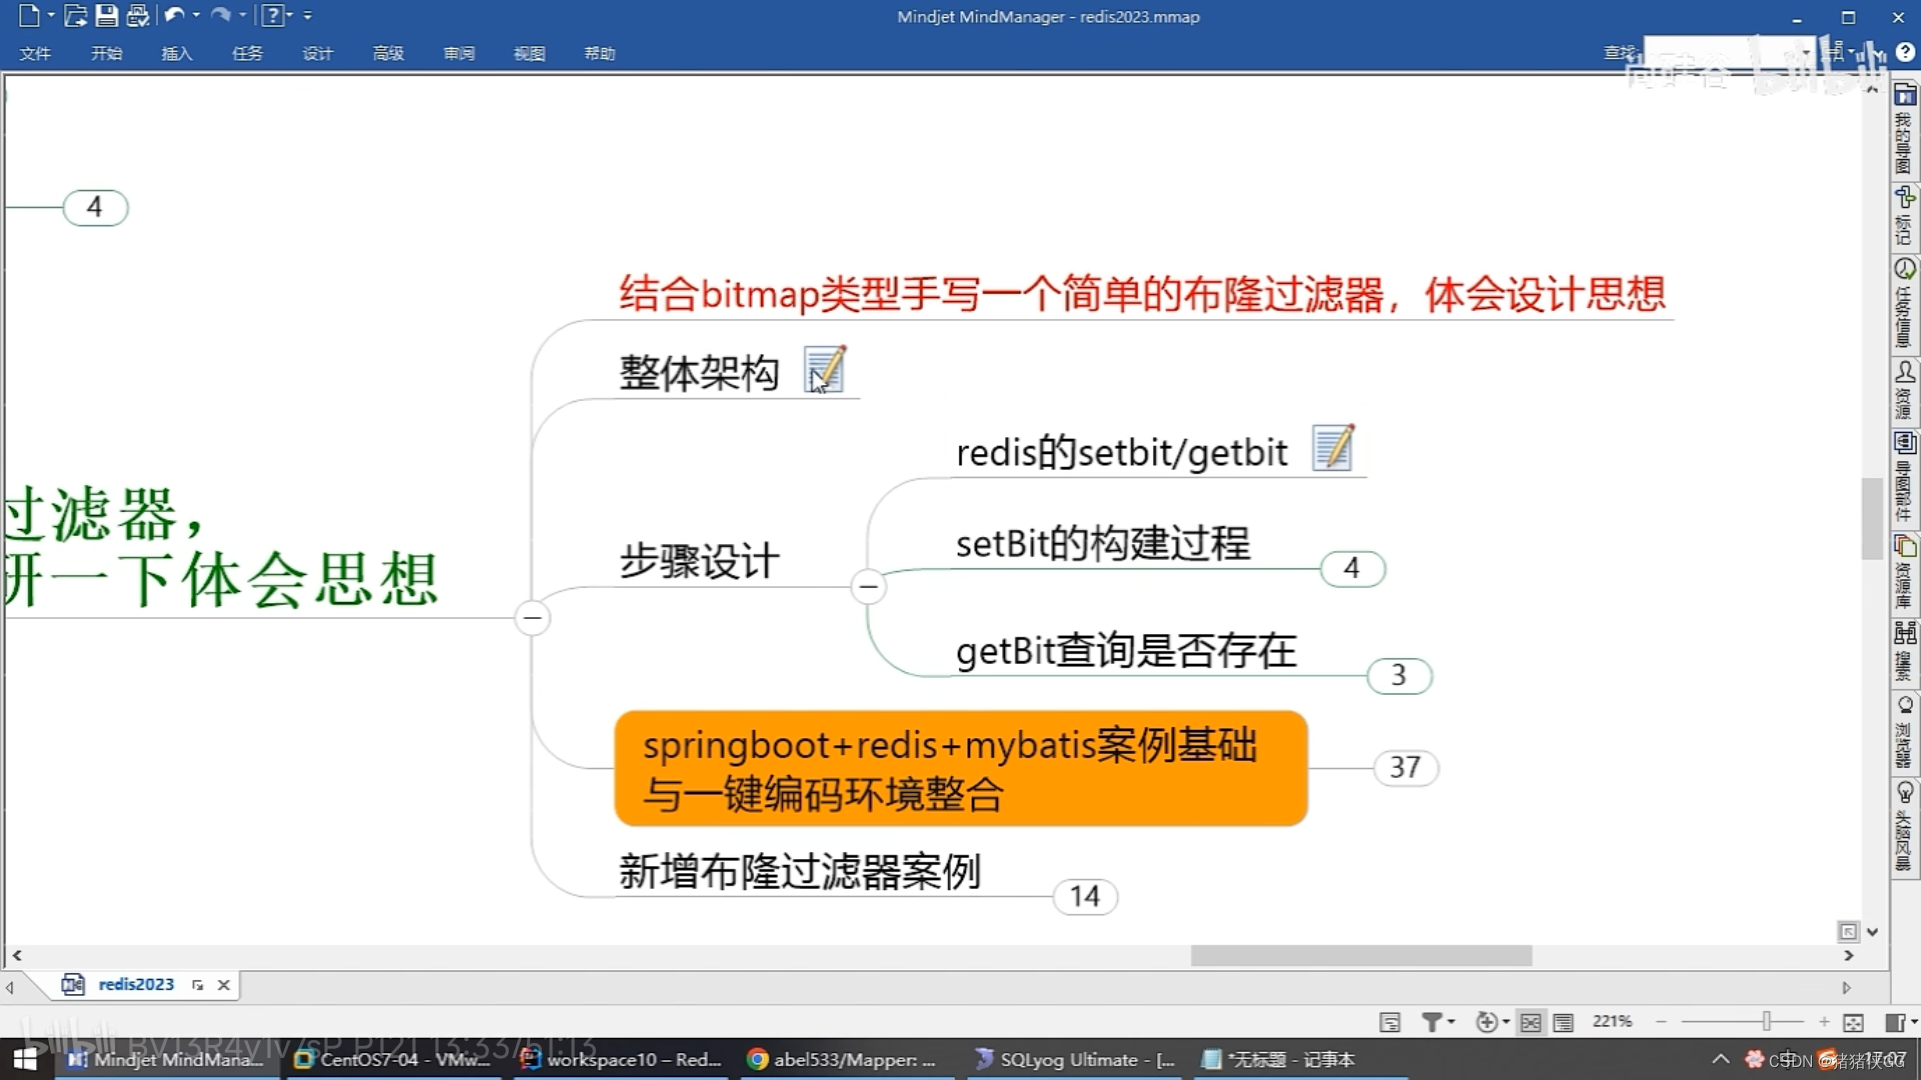
Task: Close the redis2023 document tab
Action: [x=224, y=985]
